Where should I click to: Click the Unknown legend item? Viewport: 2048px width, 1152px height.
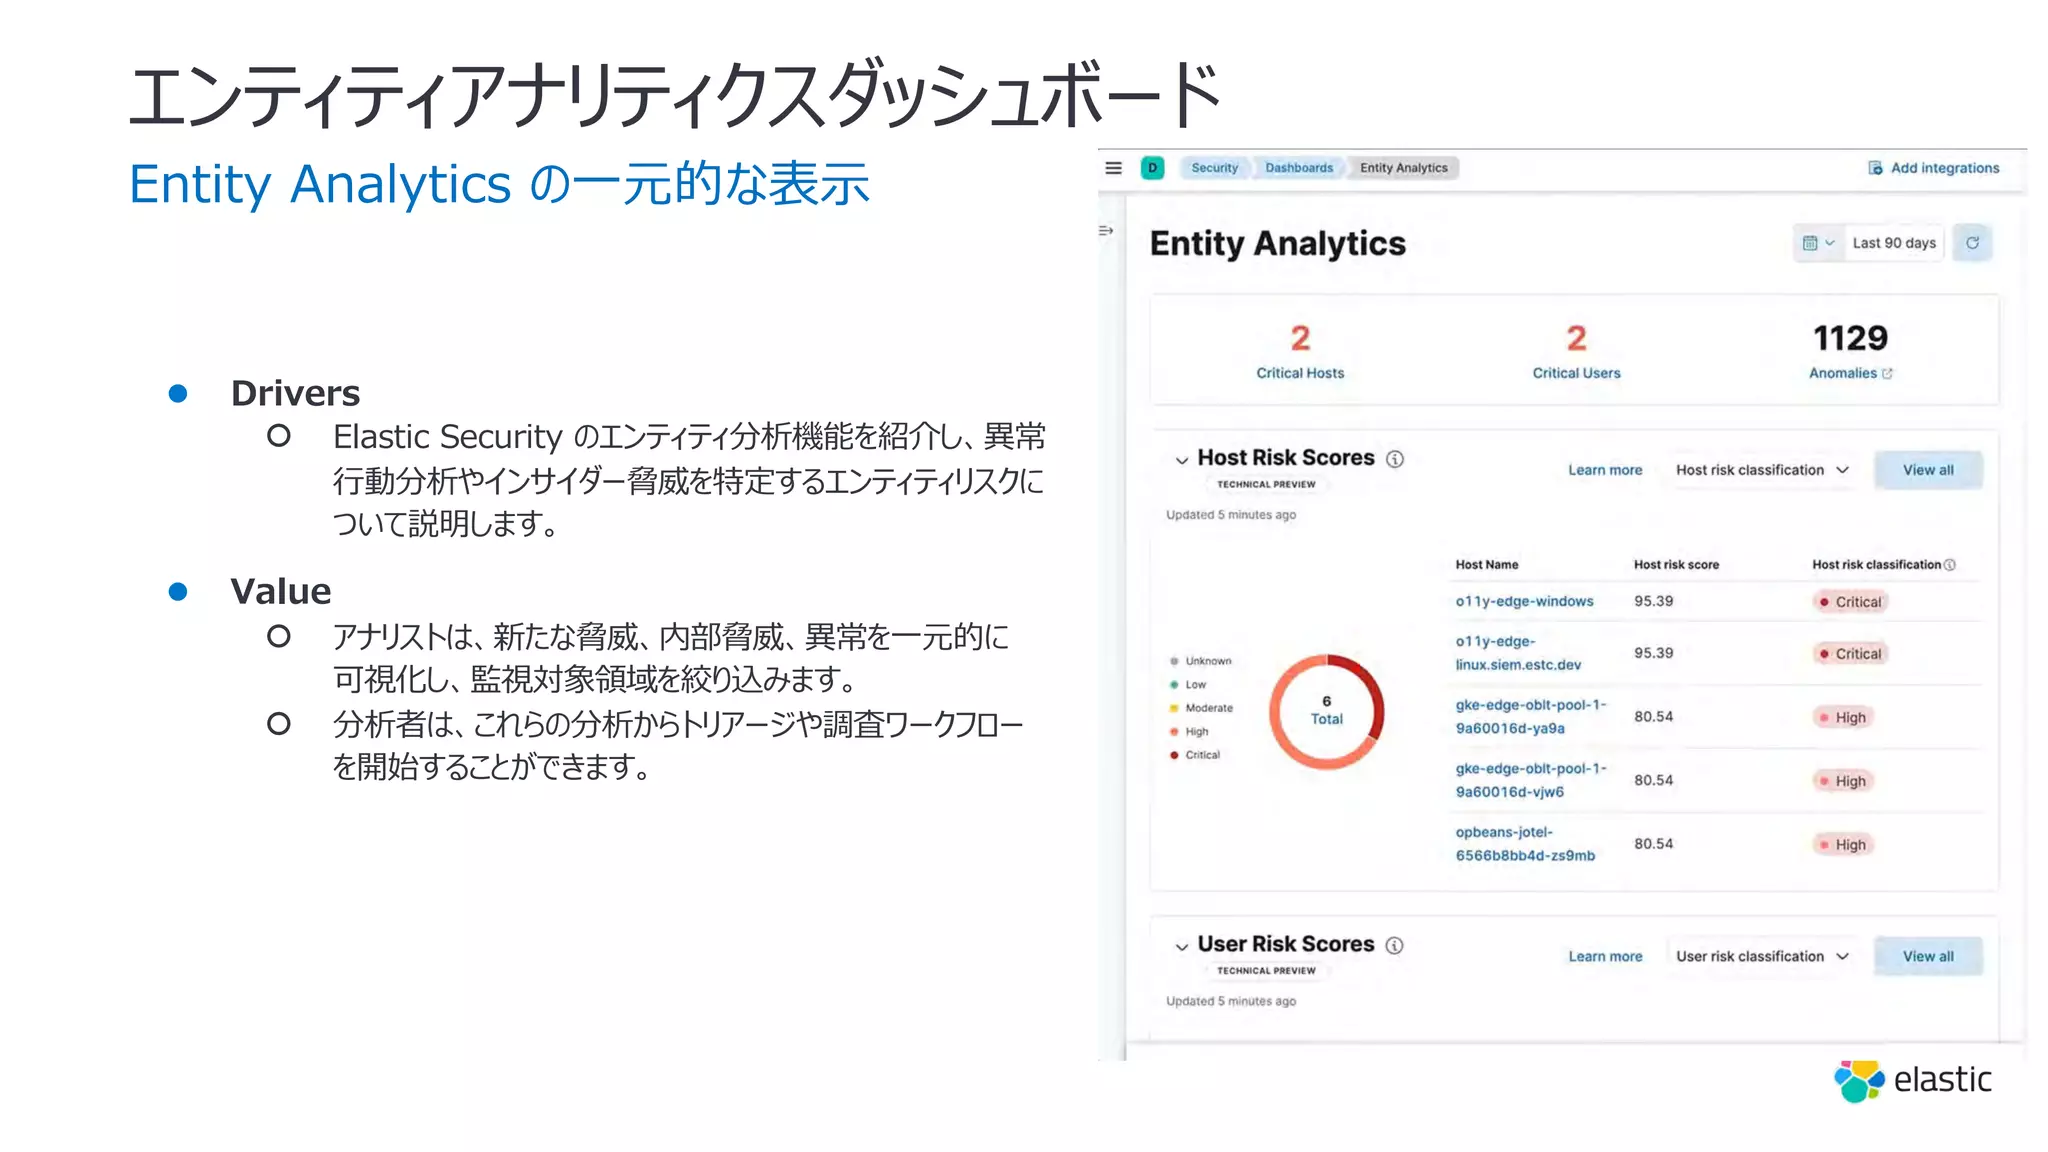tap(1201, 661)
